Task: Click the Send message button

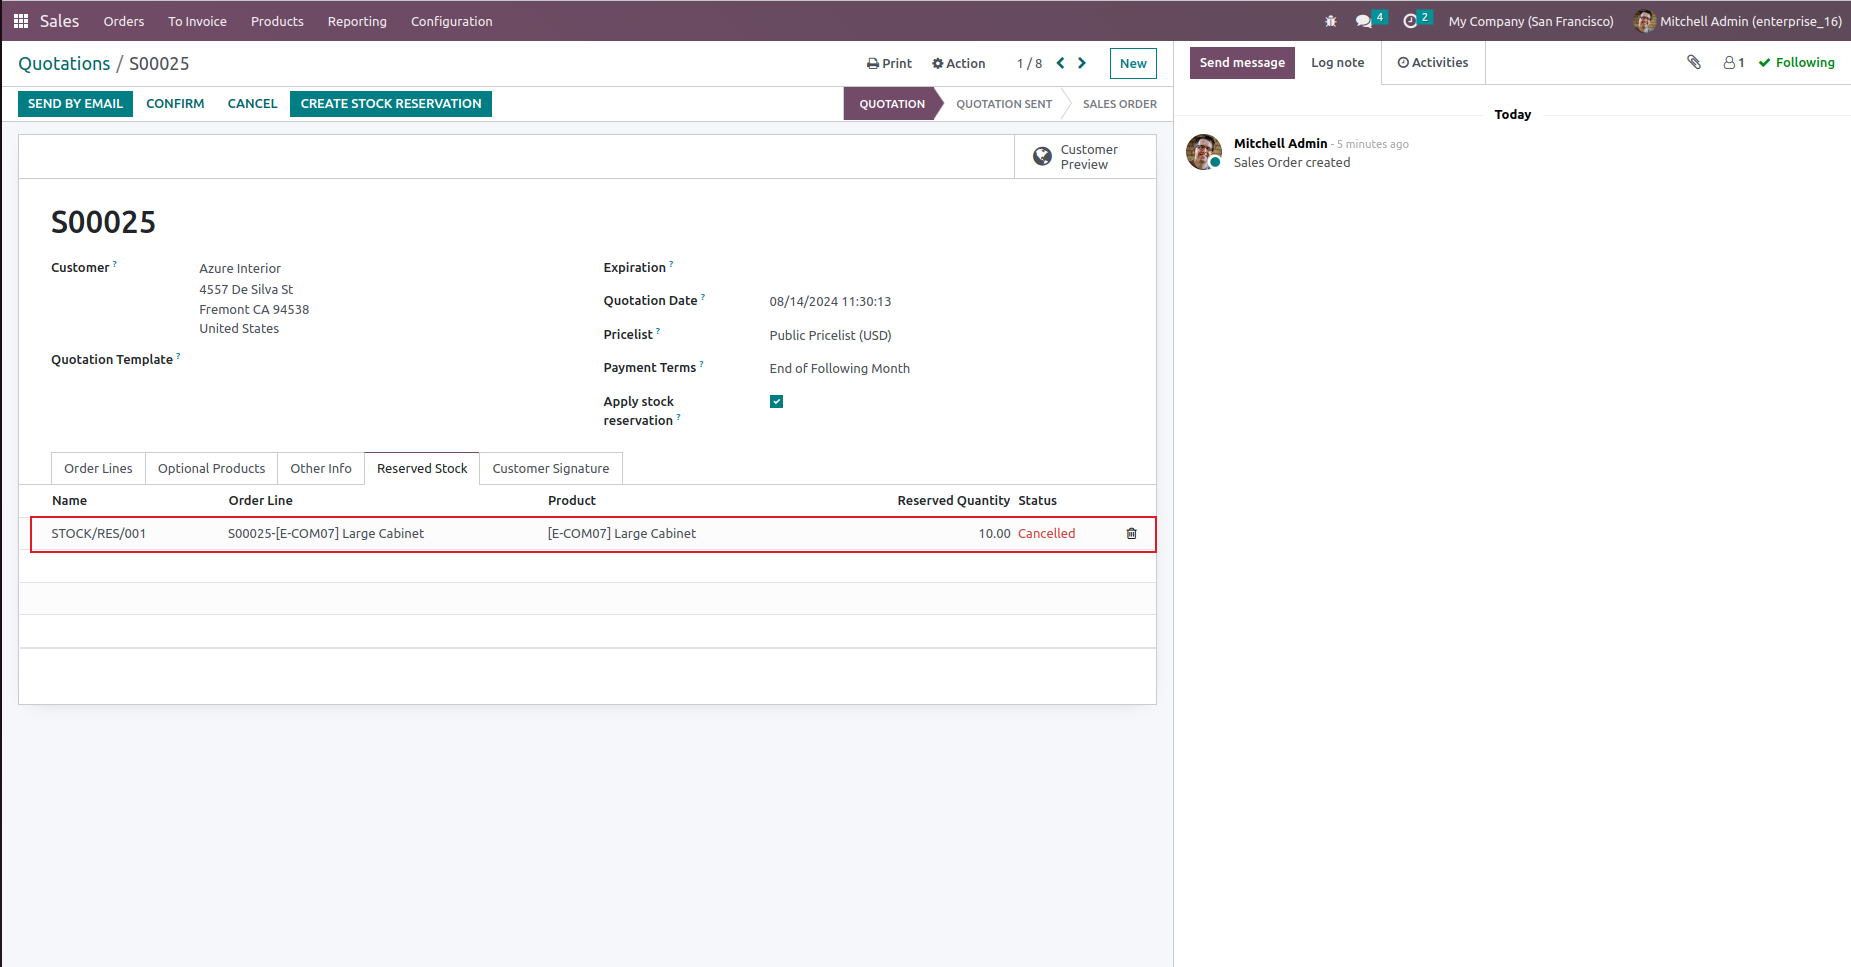Action: (x=1242, y=62)
